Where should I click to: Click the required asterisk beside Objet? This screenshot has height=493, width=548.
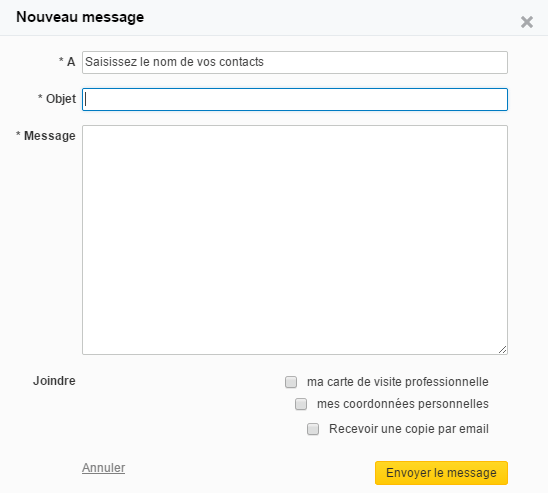40,96
